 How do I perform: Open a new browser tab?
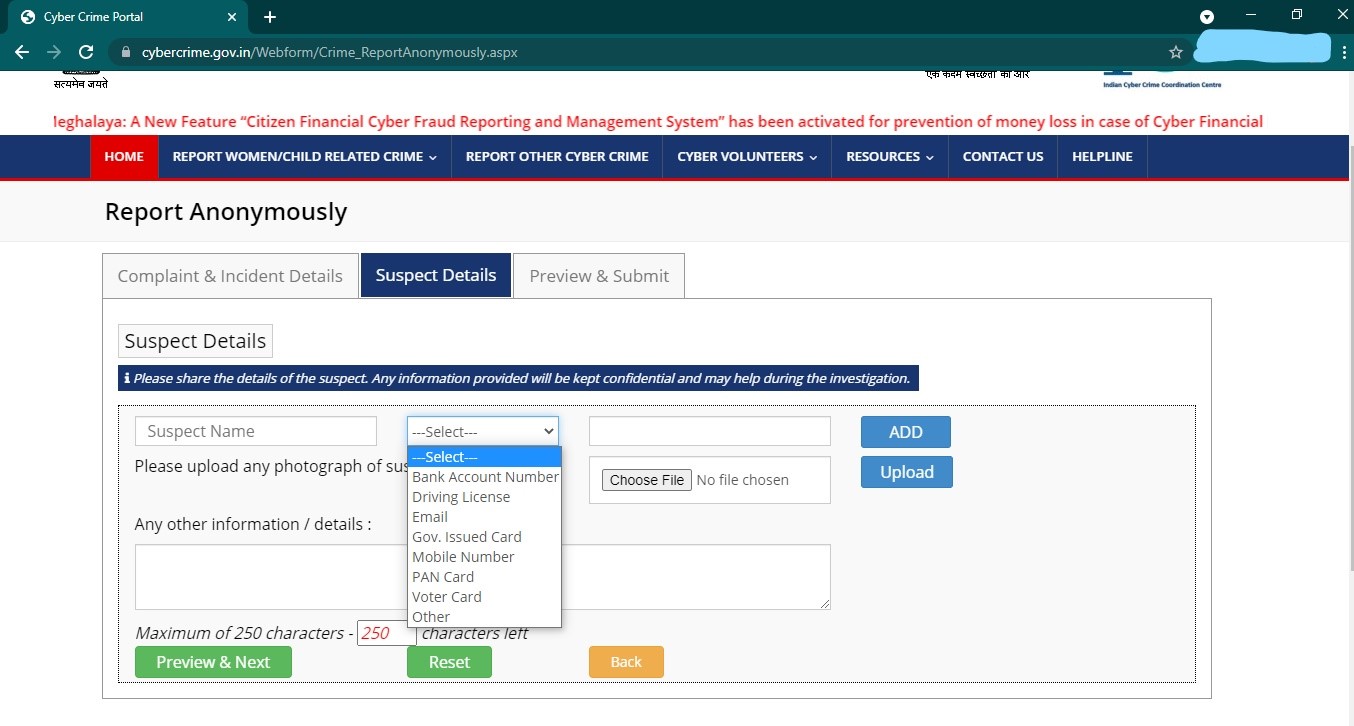[269, 16]
